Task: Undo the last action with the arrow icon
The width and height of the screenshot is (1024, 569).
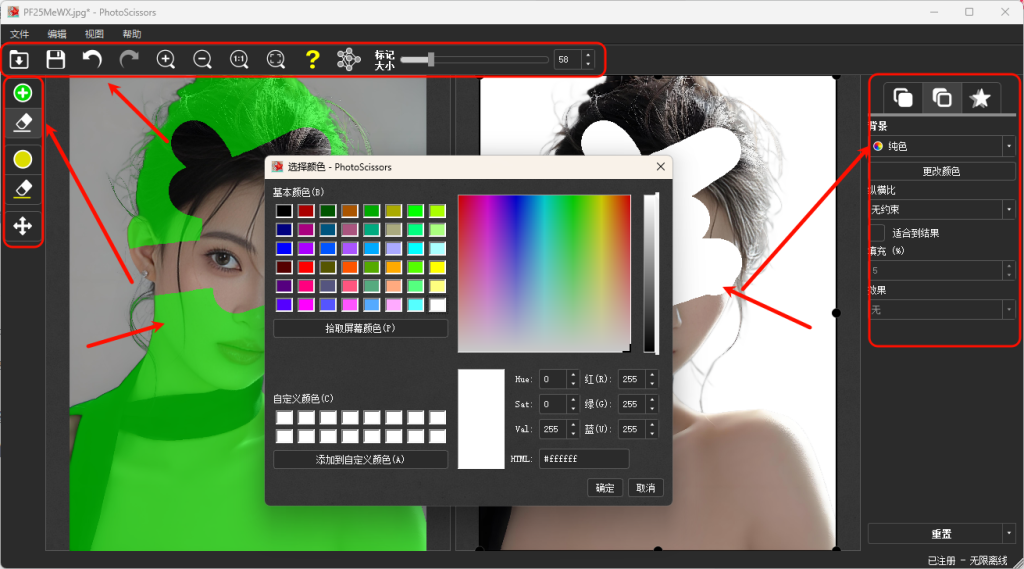Action: [x=92, y=60]
